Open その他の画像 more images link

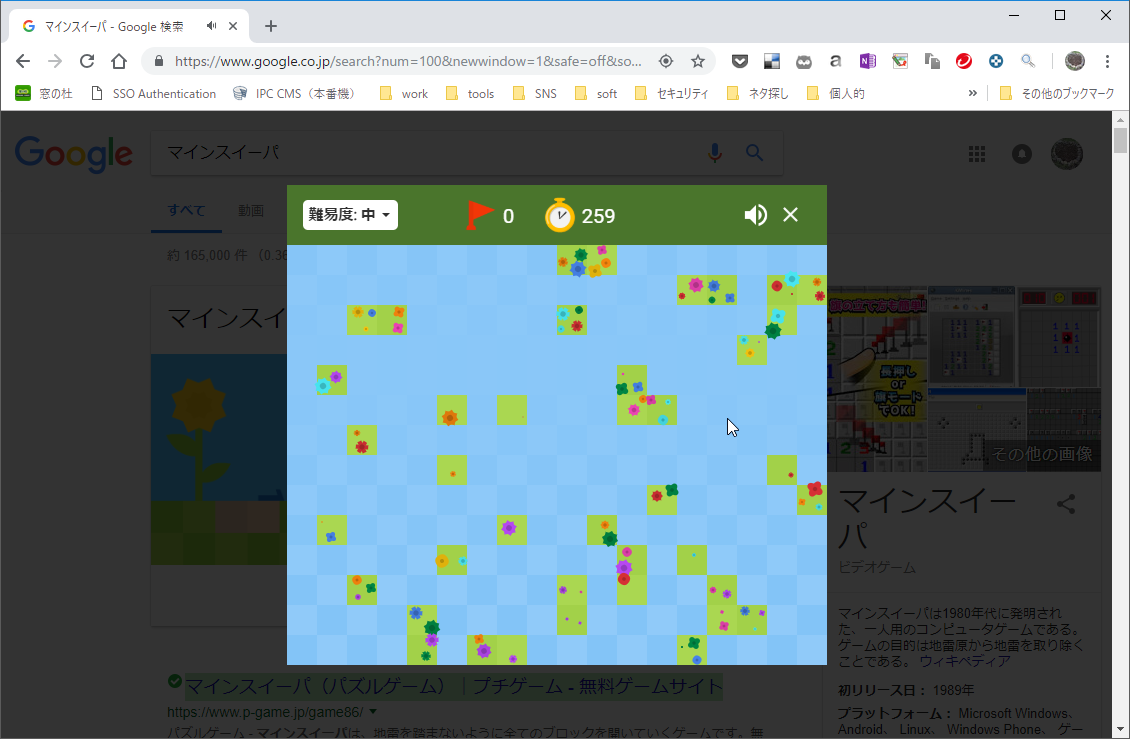tap(1042, 454)
